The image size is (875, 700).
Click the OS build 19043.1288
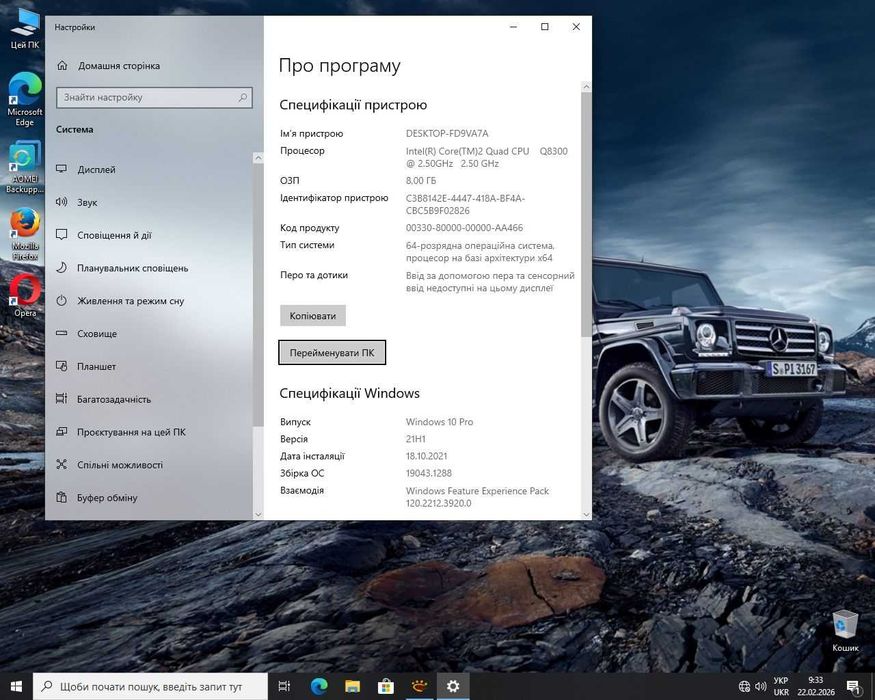coord(429,473)
